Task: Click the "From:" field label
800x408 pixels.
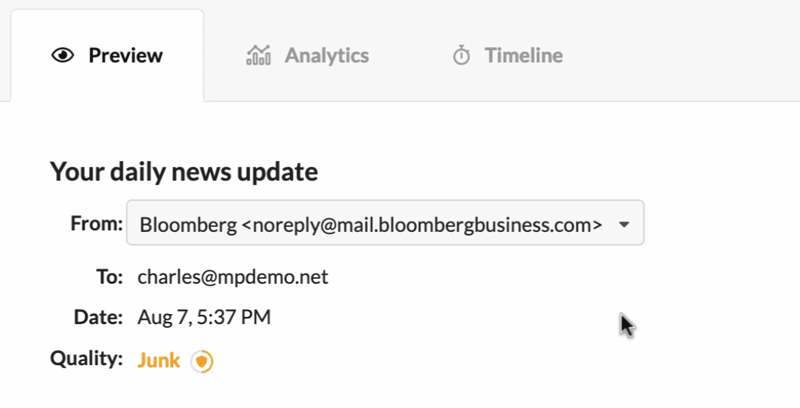Action: [x=96, y=223]
